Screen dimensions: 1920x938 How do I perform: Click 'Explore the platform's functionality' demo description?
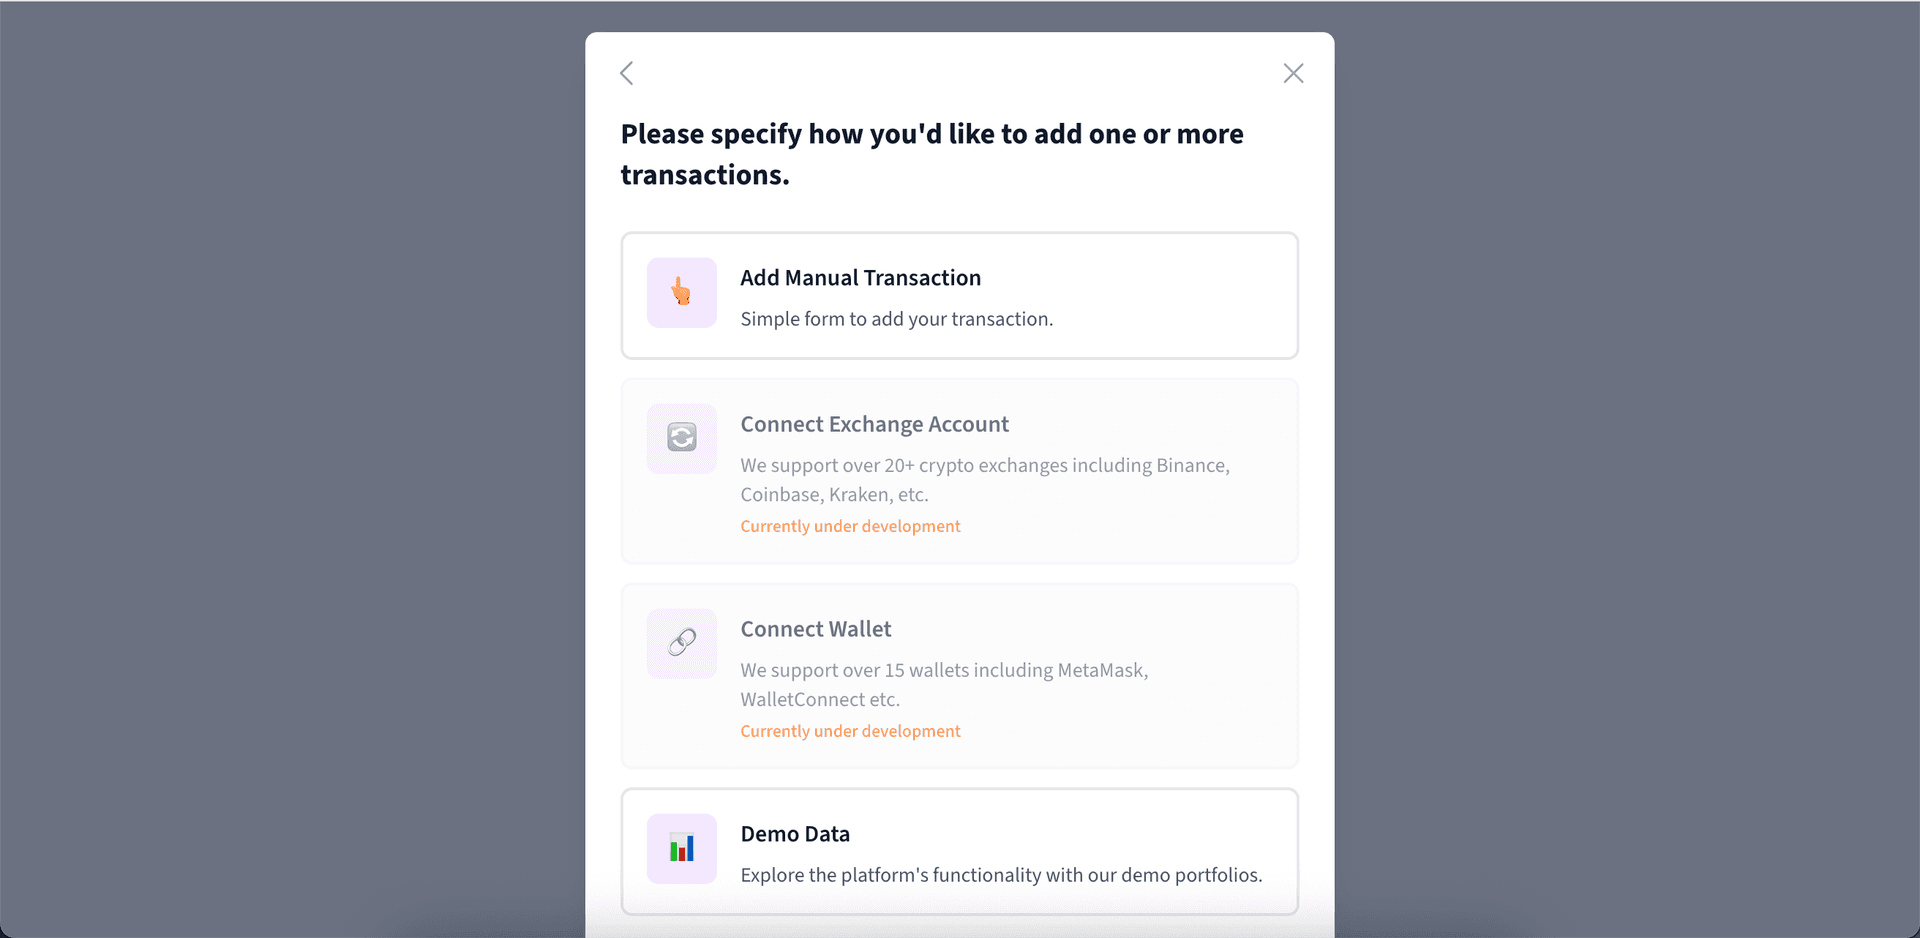(1002, 875)
